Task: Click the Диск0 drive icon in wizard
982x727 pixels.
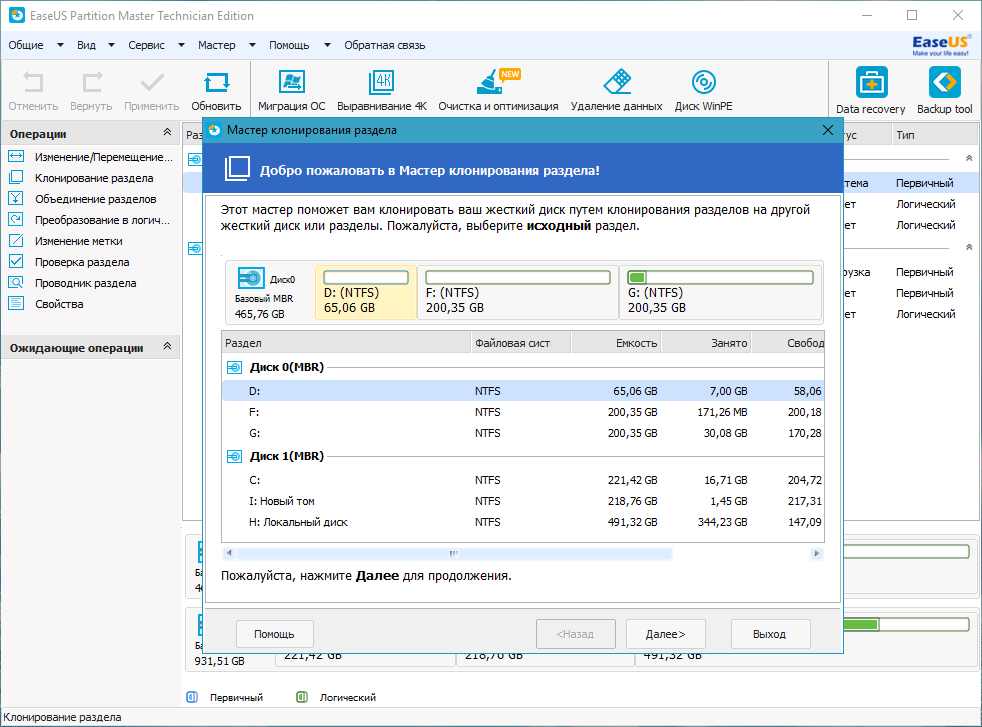Action: tap(251, 278)
